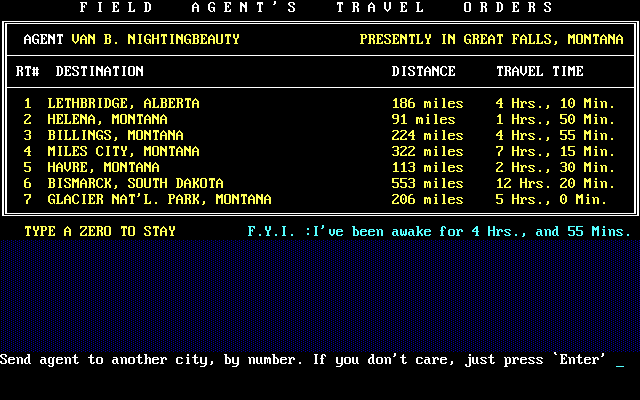Screen dimensions: 640x400
Task: Click travel time 12 Hrs. 20 Min.
Action: click(555, 183)
